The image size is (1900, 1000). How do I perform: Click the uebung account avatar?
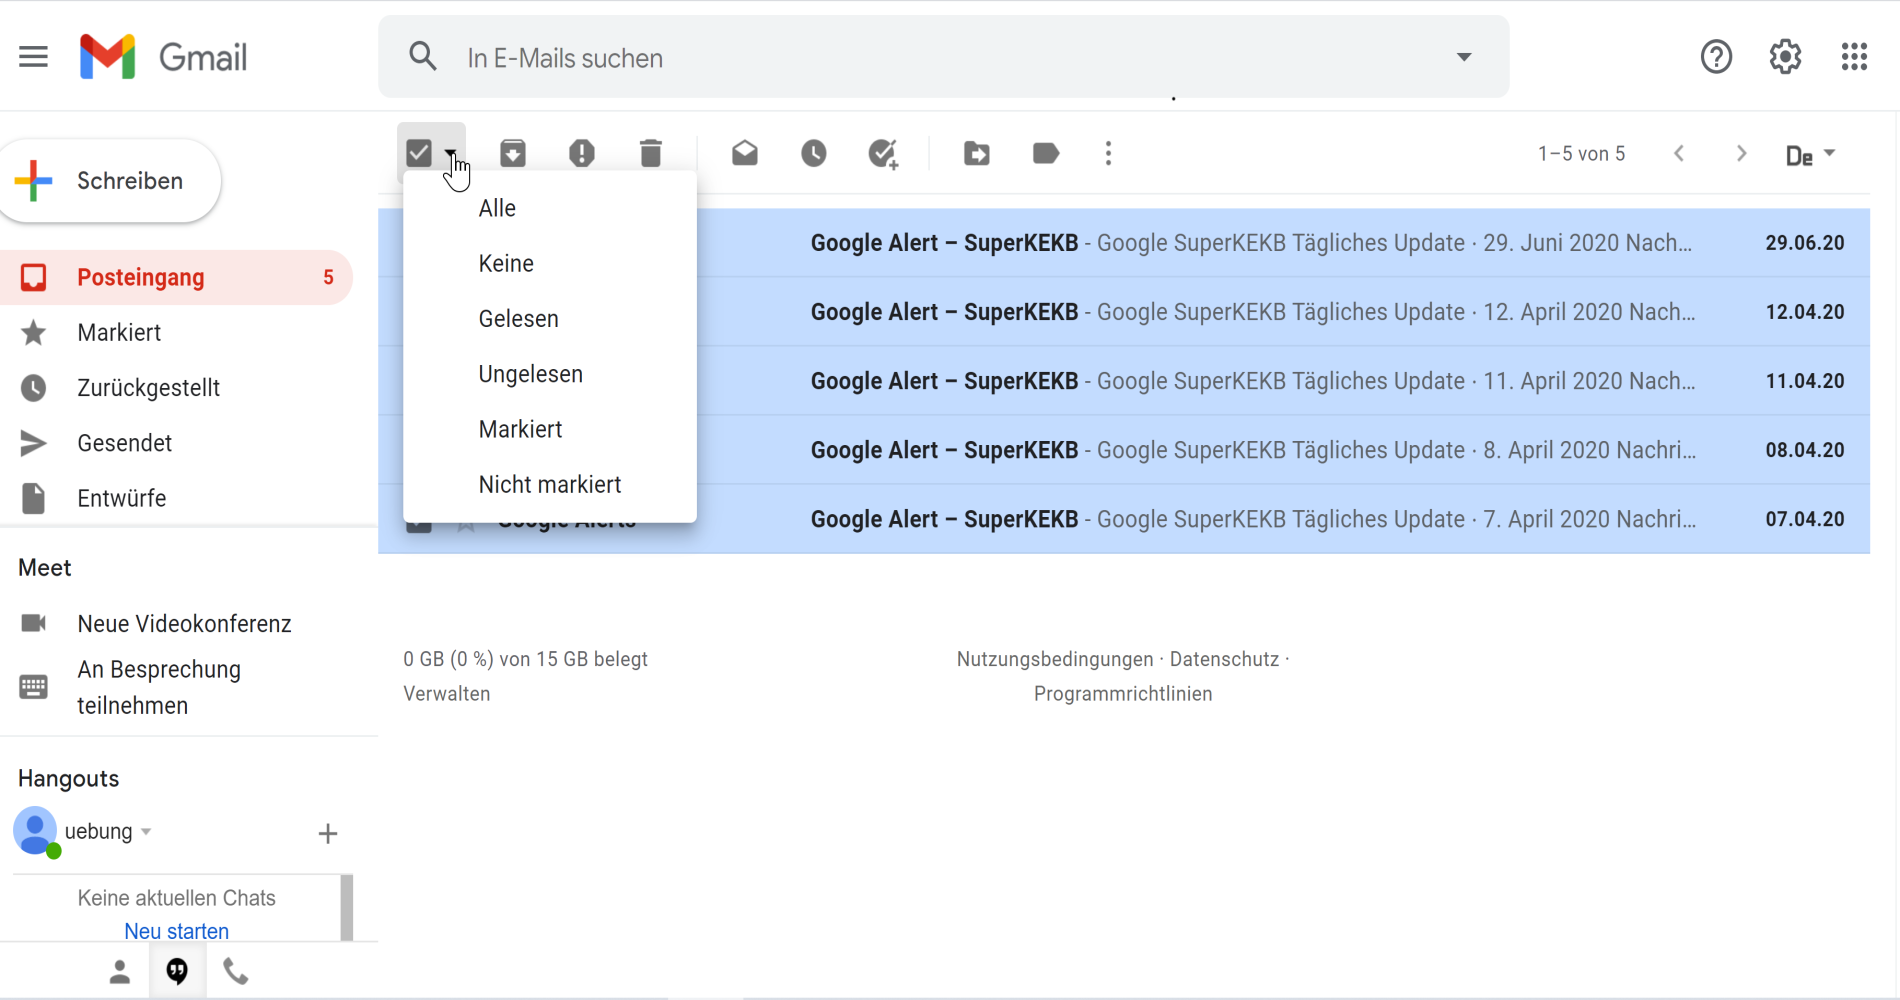pyautogui.click(x=36, y=832)
